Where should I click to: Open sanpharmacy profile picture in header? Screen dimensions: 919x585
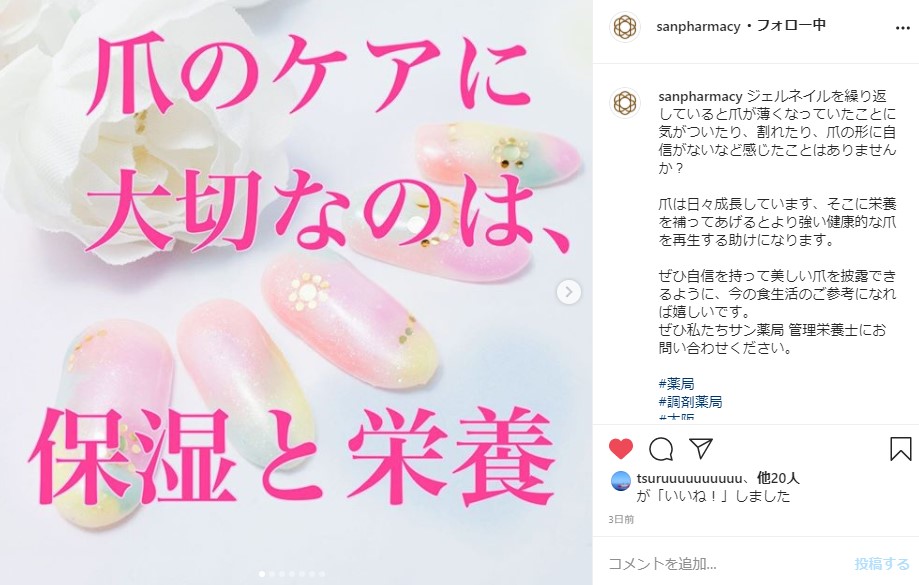pyautogui.click(x=625, y=27)
